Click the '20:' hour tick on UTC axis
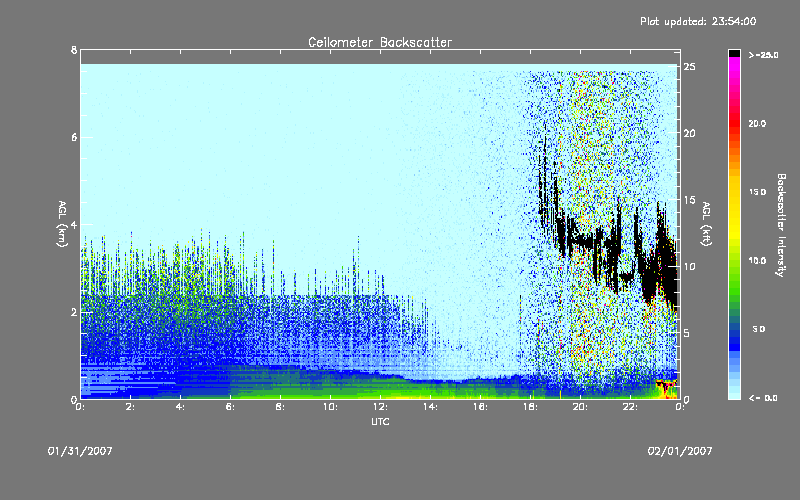800x500 pixels. tap(580, 407)
